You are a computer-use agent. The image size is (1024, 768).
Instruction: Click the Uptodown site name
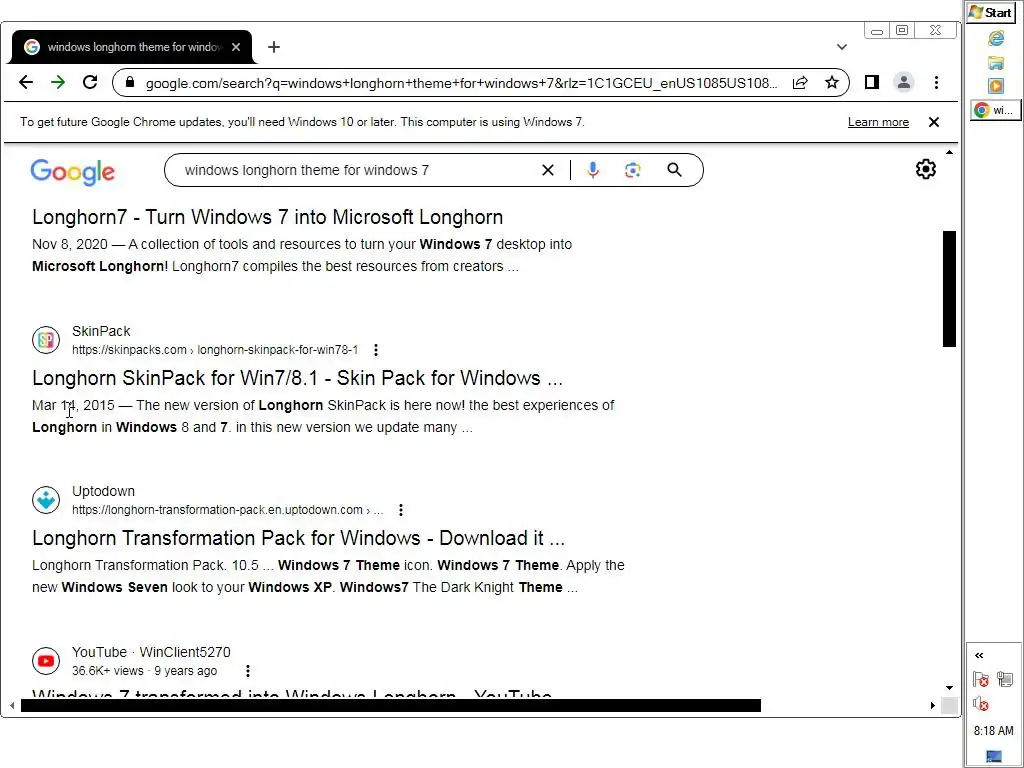point(103,491)
